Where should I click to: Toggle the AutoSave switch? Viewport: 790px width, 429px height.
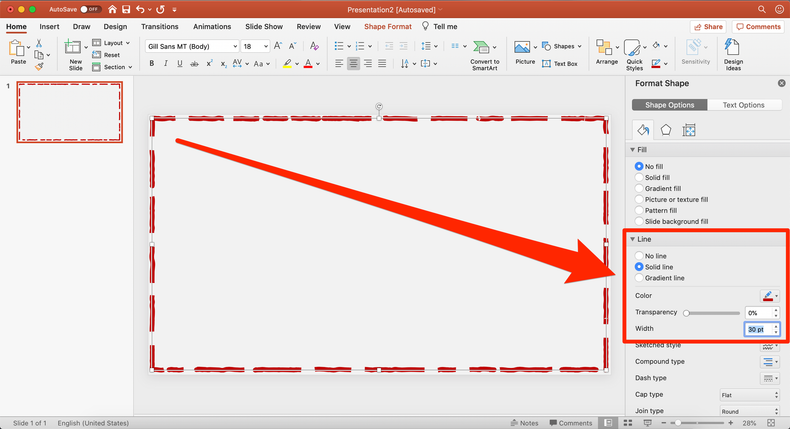pos(90,10)
